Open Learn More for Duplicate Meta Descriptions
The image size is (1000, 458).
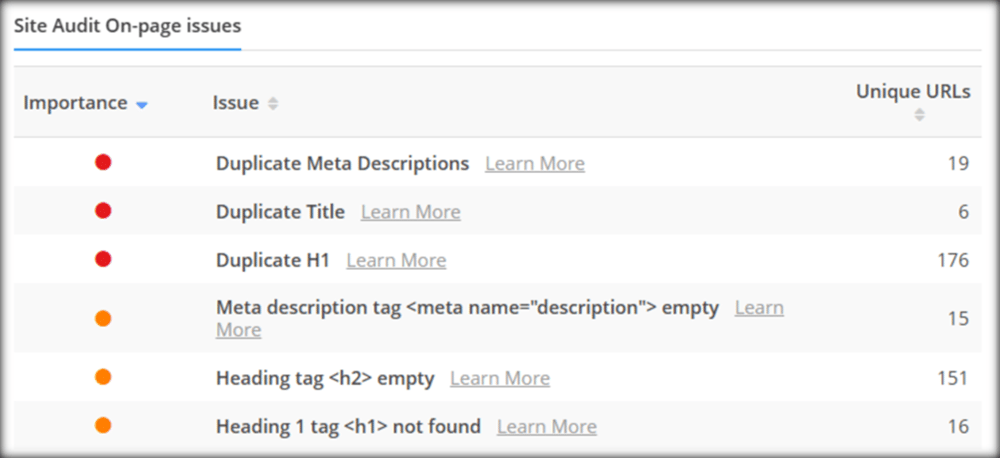534,164
